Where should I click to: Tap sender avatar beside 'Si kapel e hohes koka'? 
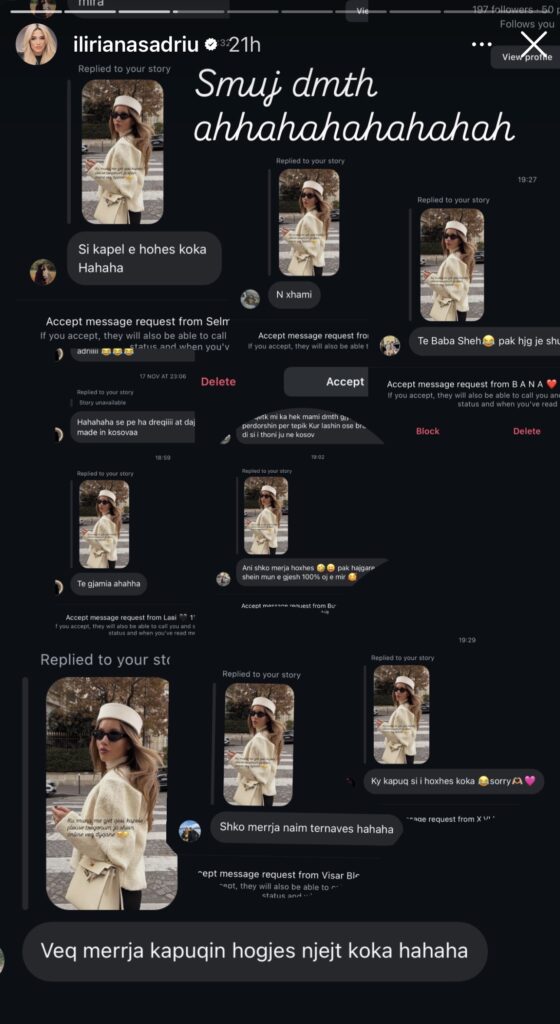pyautogui.click(x=43, y=272)
